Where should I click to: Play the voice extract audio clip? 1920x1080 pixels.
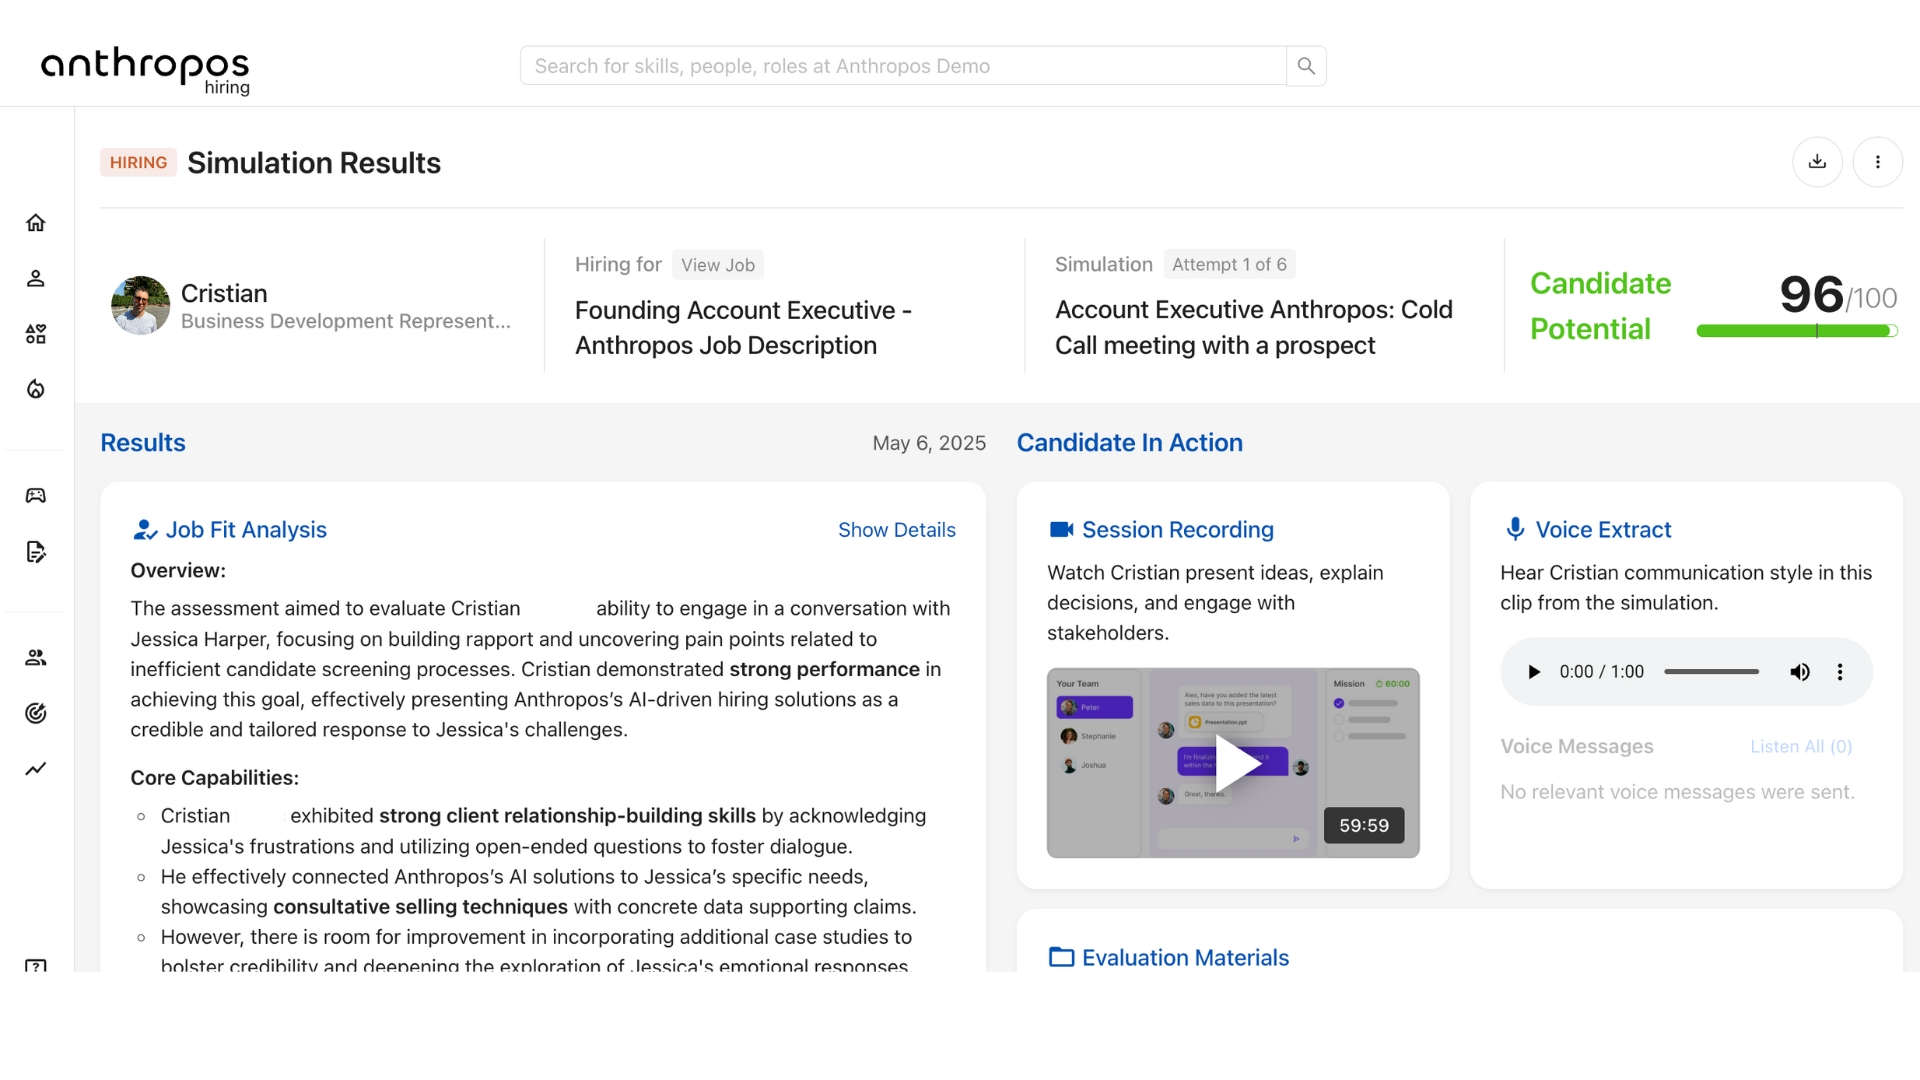[1533, 672]
